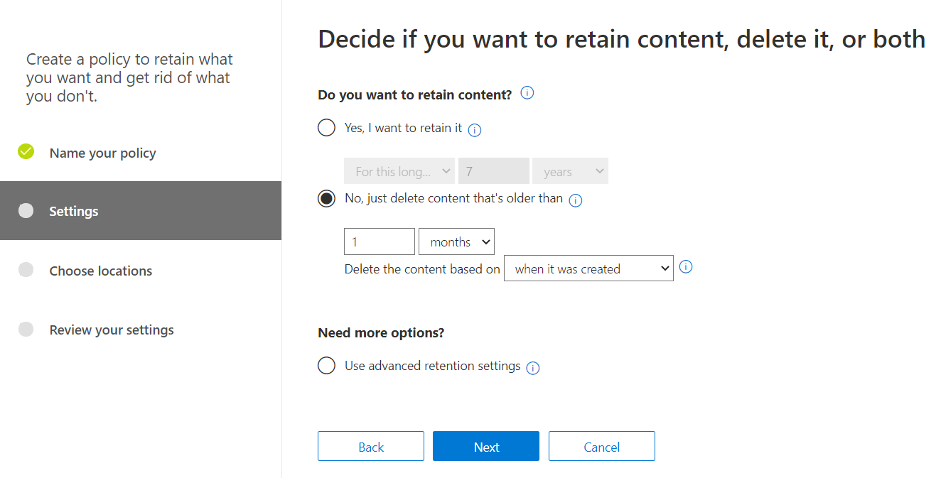Select 'No, just delete content' radio button

point(327,198)
